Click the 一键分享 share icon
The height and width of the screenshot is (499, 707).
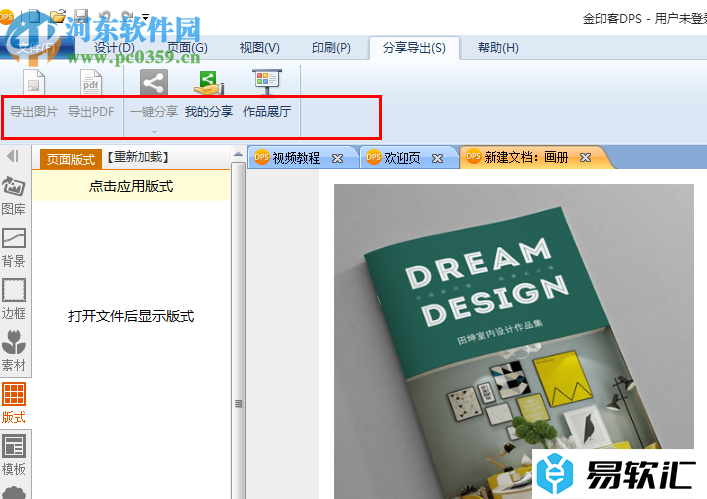(x=154, y=82)
